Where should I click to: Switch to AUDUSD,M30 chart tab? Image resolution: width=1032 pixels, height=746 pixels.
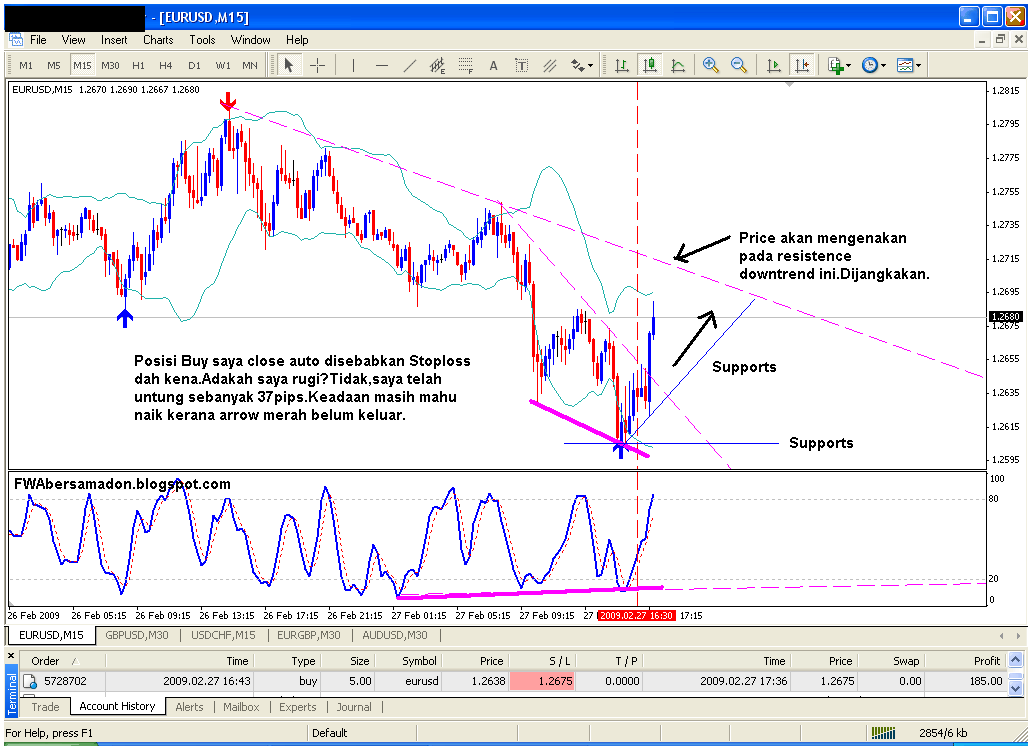395,635
